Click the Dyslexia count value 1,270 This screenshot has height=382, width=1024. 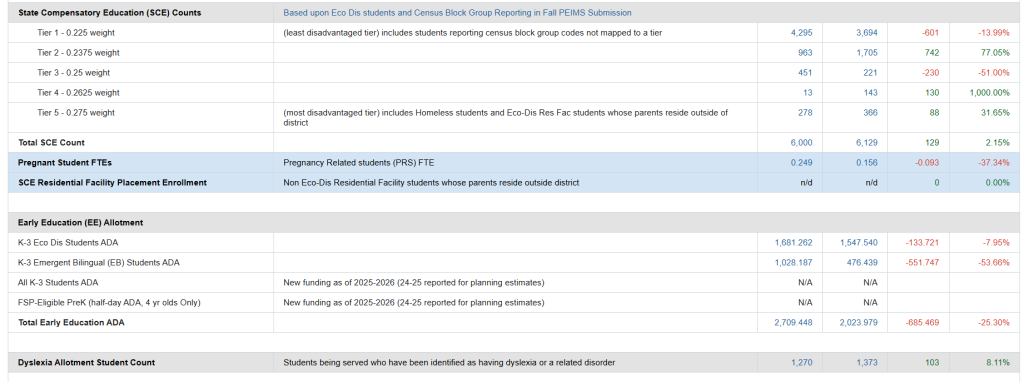click(801, 362)
